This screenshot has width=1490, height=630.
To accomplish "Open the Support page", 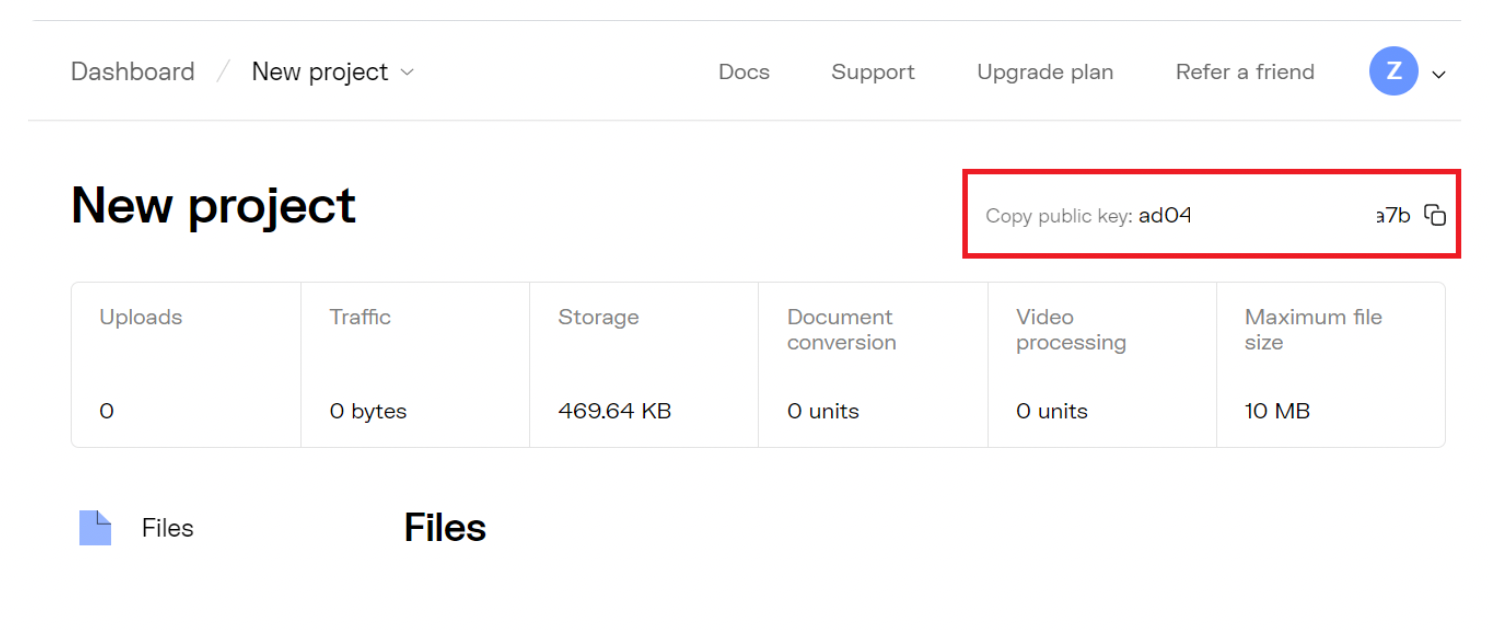I will (x=873, y=72).
